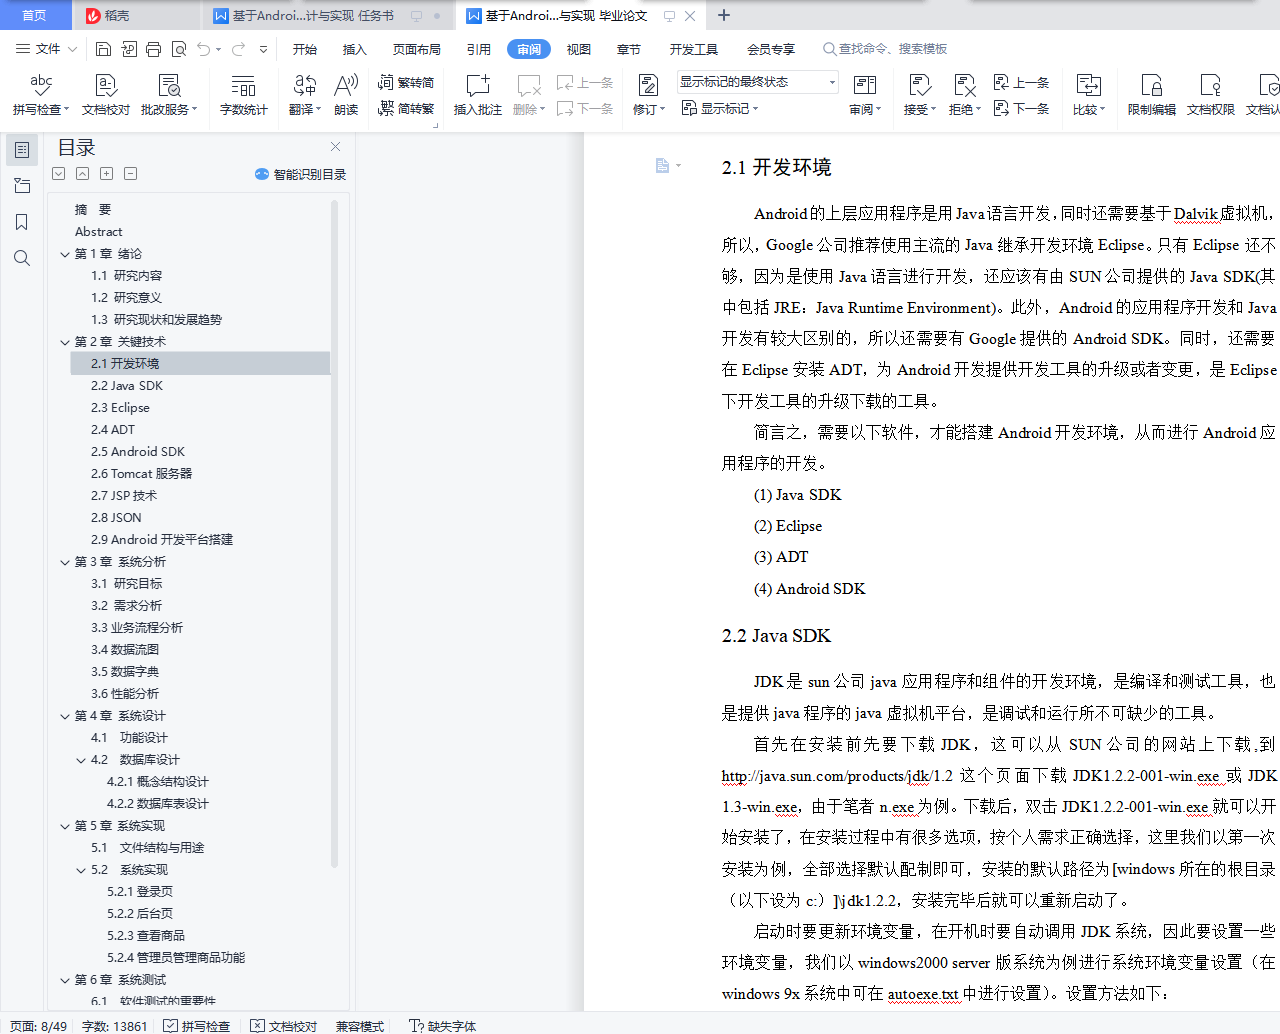Click the 缺失字体 status bar item
Screen dimensions: 1280x1034
[x=443, y=1026]
